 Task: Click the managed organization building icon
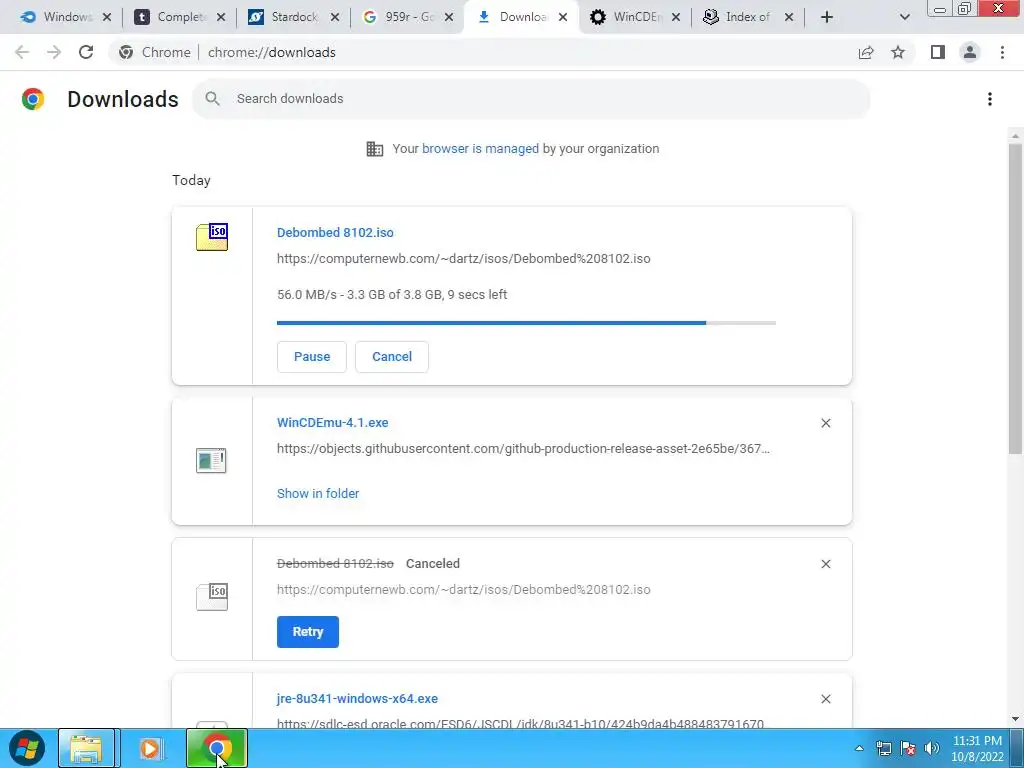click(x=375, y=149)
